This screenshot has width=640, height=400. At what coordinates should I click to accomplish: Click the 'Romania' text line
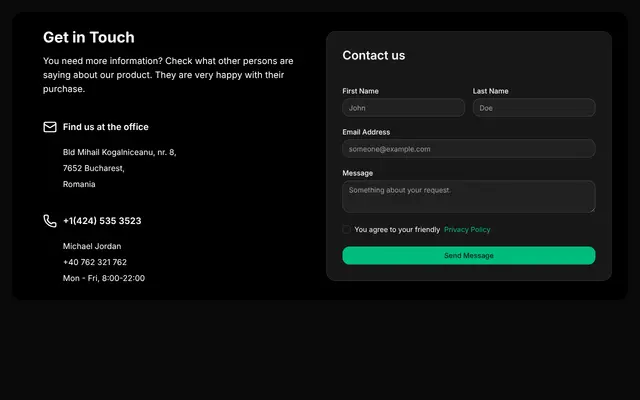pyautogui.click(x=79, y=184)
